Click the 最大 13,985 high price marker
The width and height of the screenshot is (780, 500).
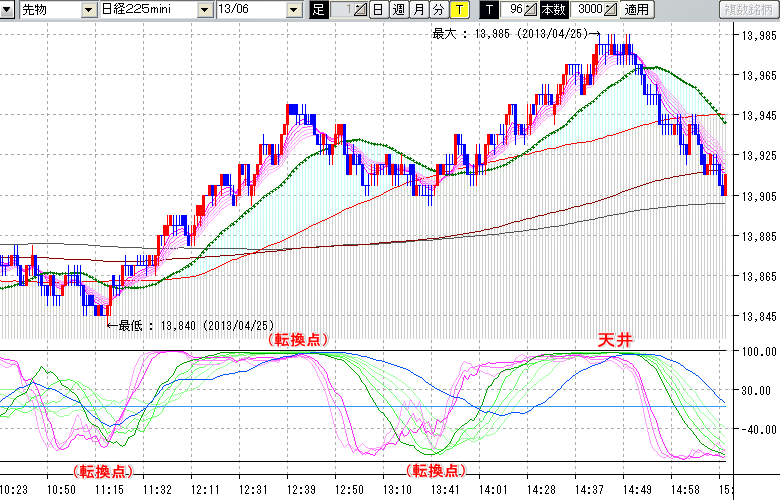(511, 34)
